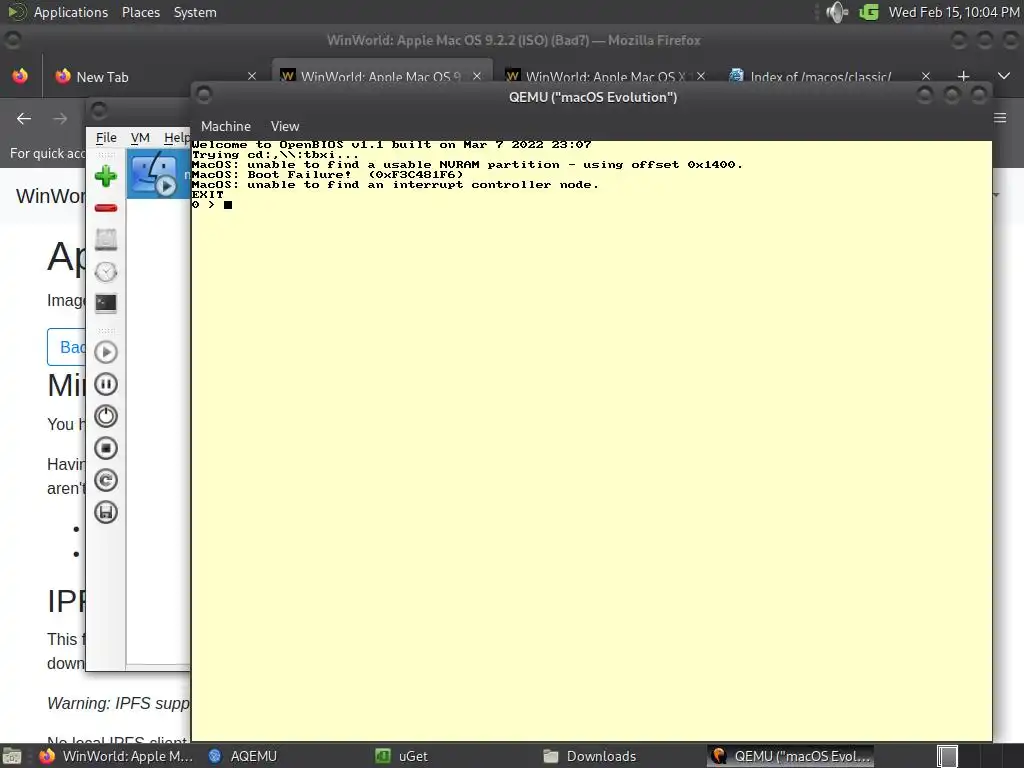Click the Firefox back arrow
Image resolution: width=1024 pixels, height=768 pixels.
[24, 118]
